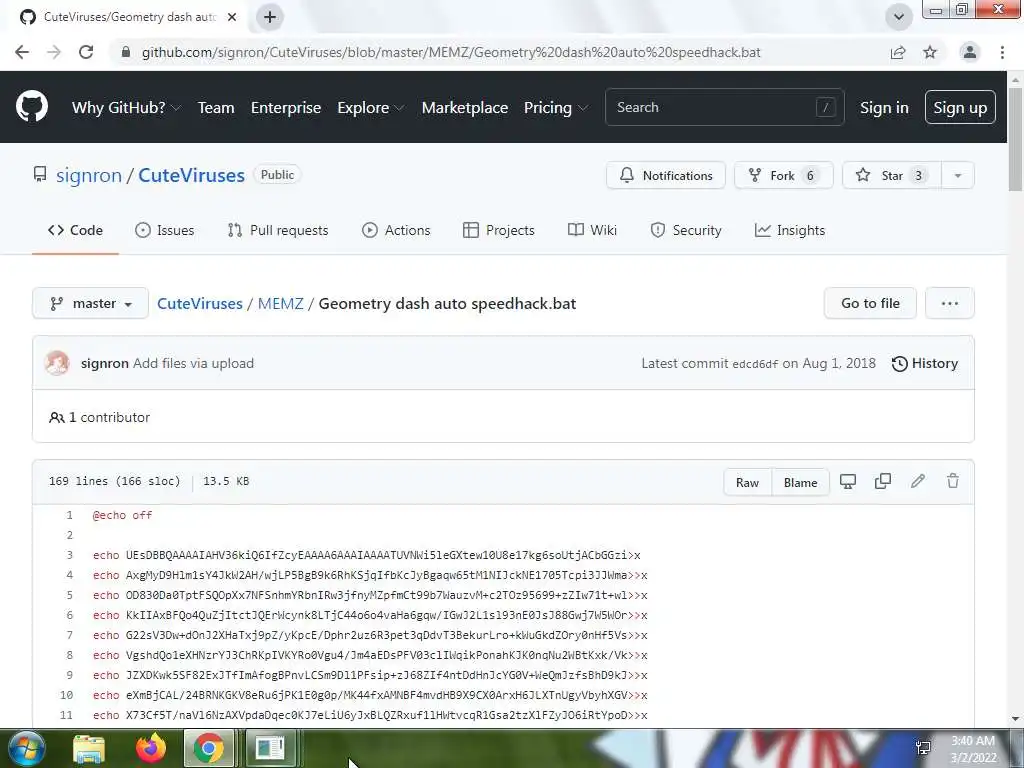The width and height of the screenshot is (1024, 768).
Task: Open Enterprise nav link
Action: 286,108
